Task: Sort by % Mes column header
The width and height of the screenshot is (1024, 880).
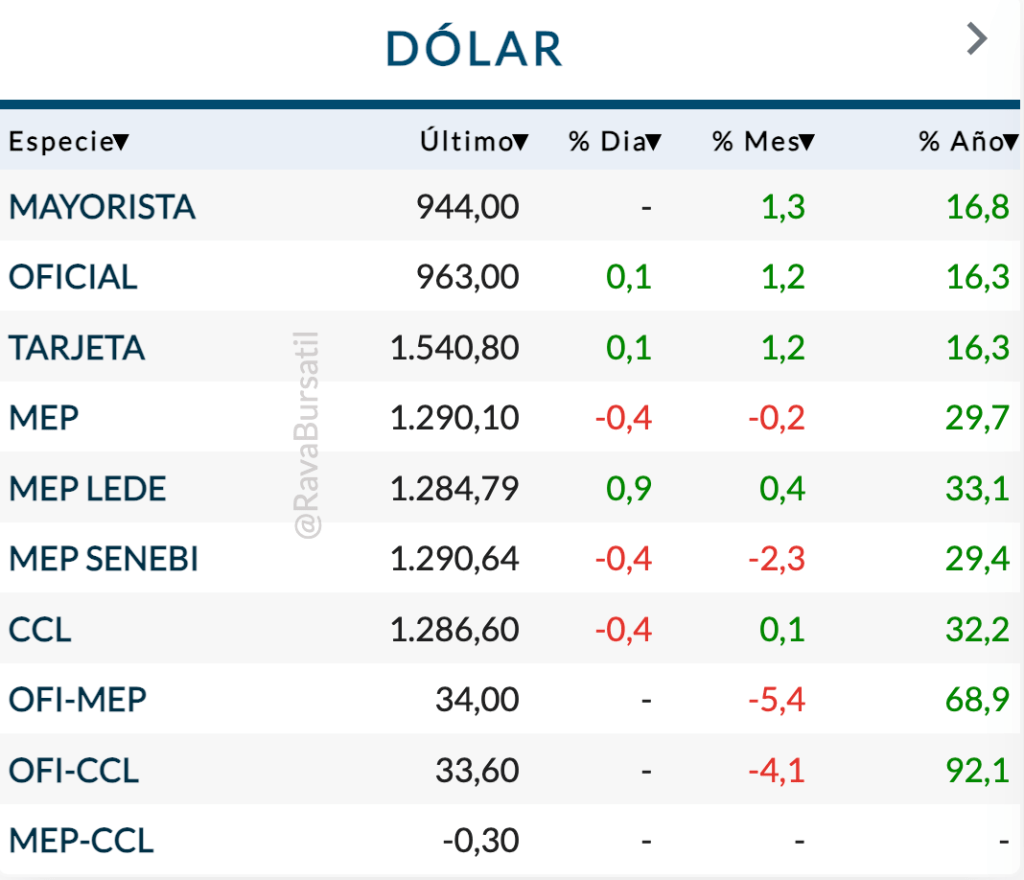Action: 763,143
